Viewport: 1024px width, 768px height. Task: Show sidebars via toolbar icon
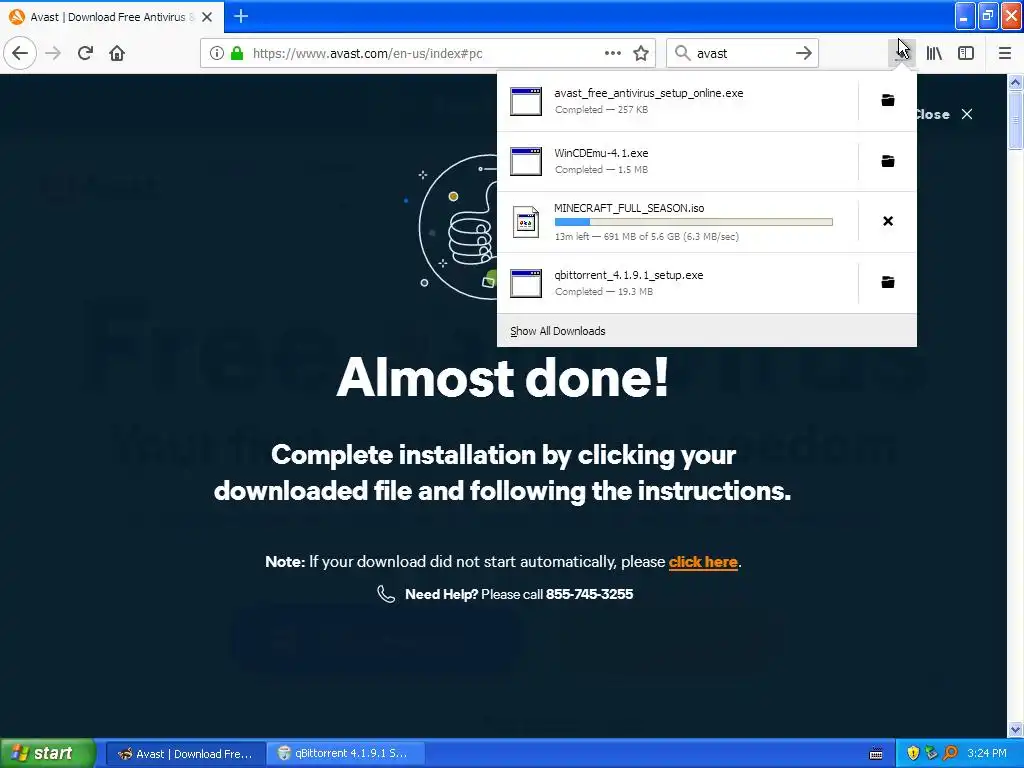pyautogui.click(x=966, y=53)
